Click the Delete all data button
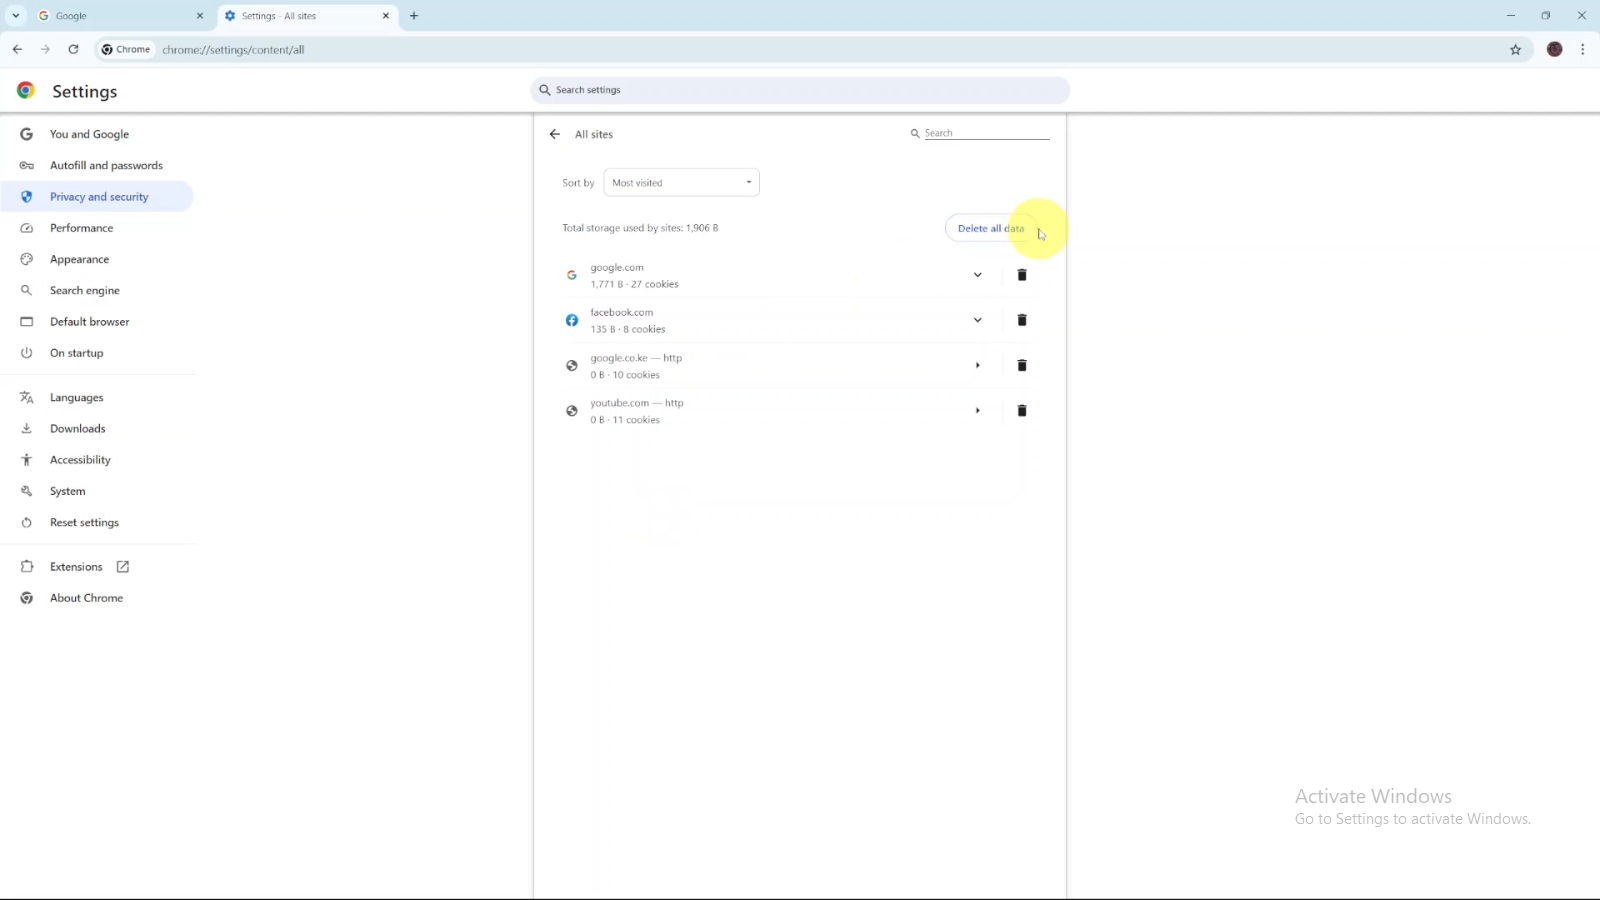 (991, 228)
